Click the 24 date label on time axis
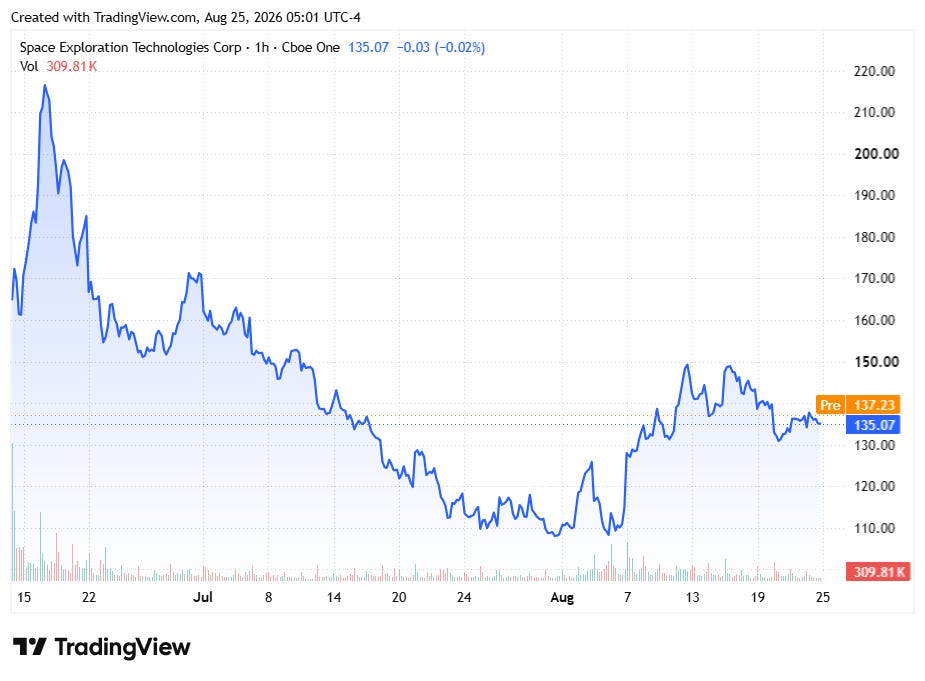 (464, 597)
